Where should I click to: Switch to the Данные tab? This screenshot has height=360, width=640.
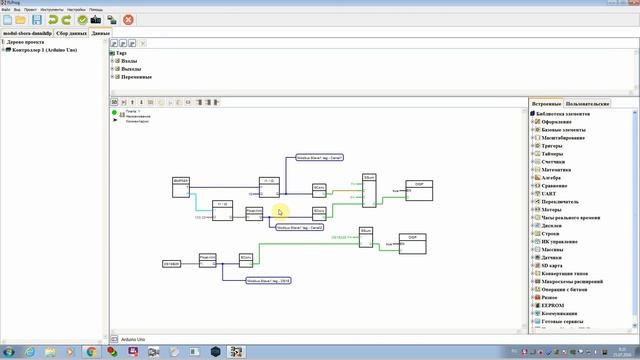click(x=100, y=33)
